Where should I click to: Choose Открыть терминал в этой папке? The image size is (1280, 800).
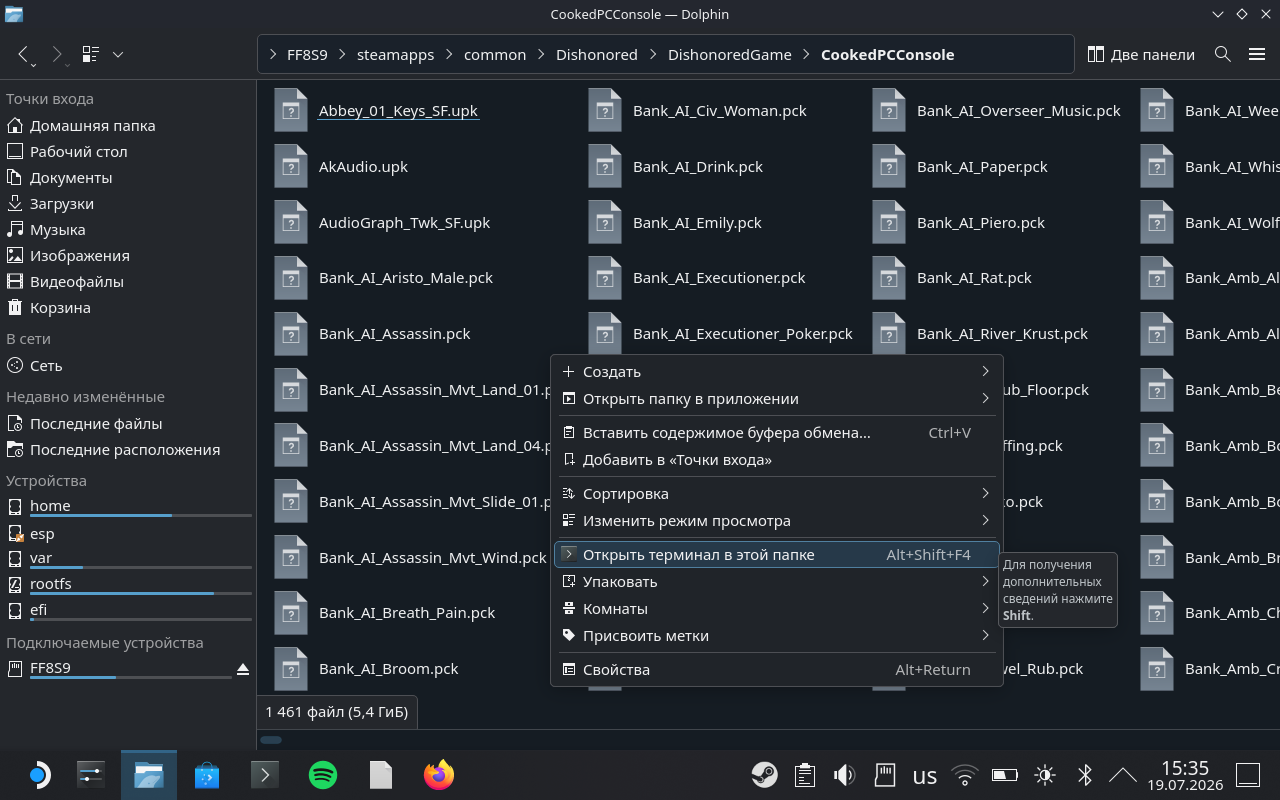(x=777, y=555)
